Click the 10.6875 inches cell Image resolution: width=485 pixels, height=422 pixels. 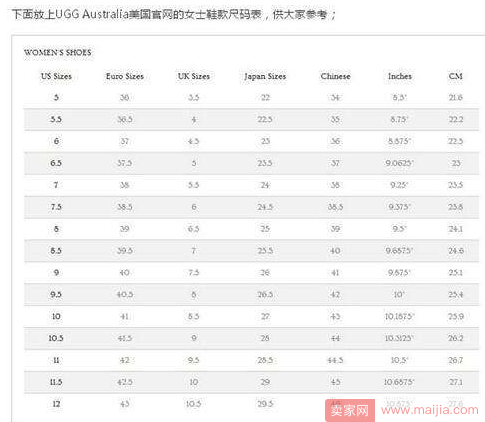[x=399, y=382]
